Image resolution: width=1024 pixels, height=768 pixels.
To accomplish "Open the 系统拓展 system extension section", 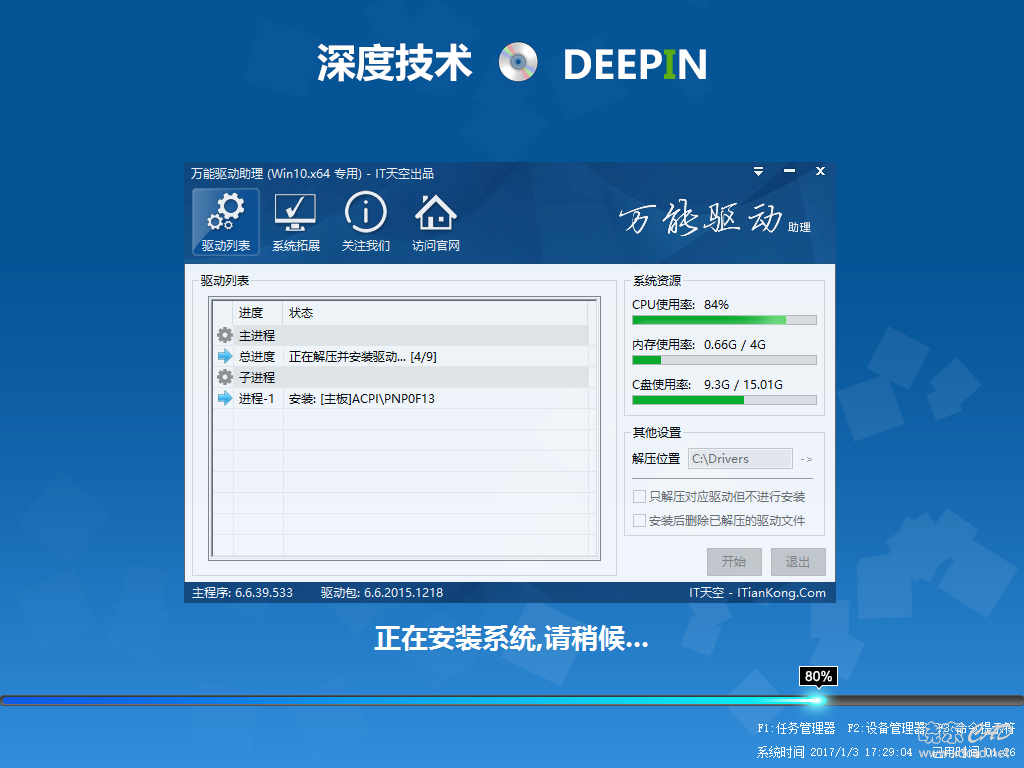I will pos(296,222).
